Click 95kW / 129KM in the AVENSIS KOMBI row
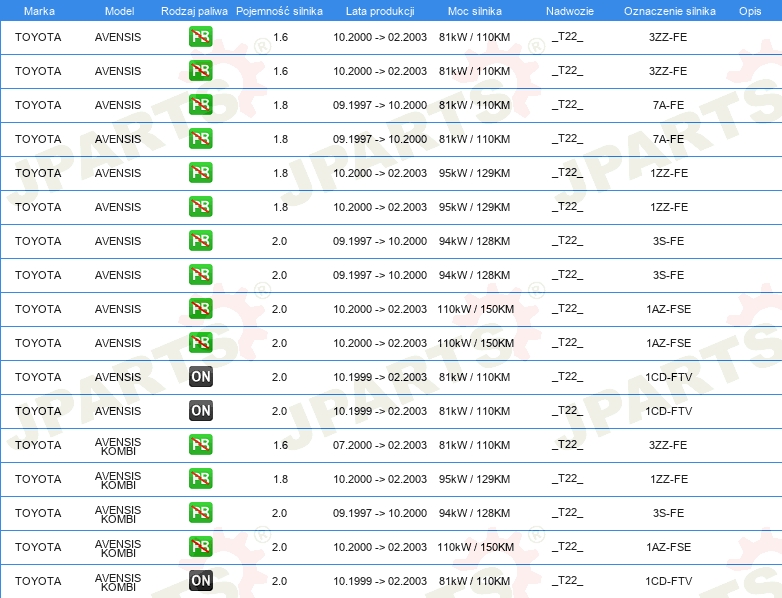 tap(474, 479)
